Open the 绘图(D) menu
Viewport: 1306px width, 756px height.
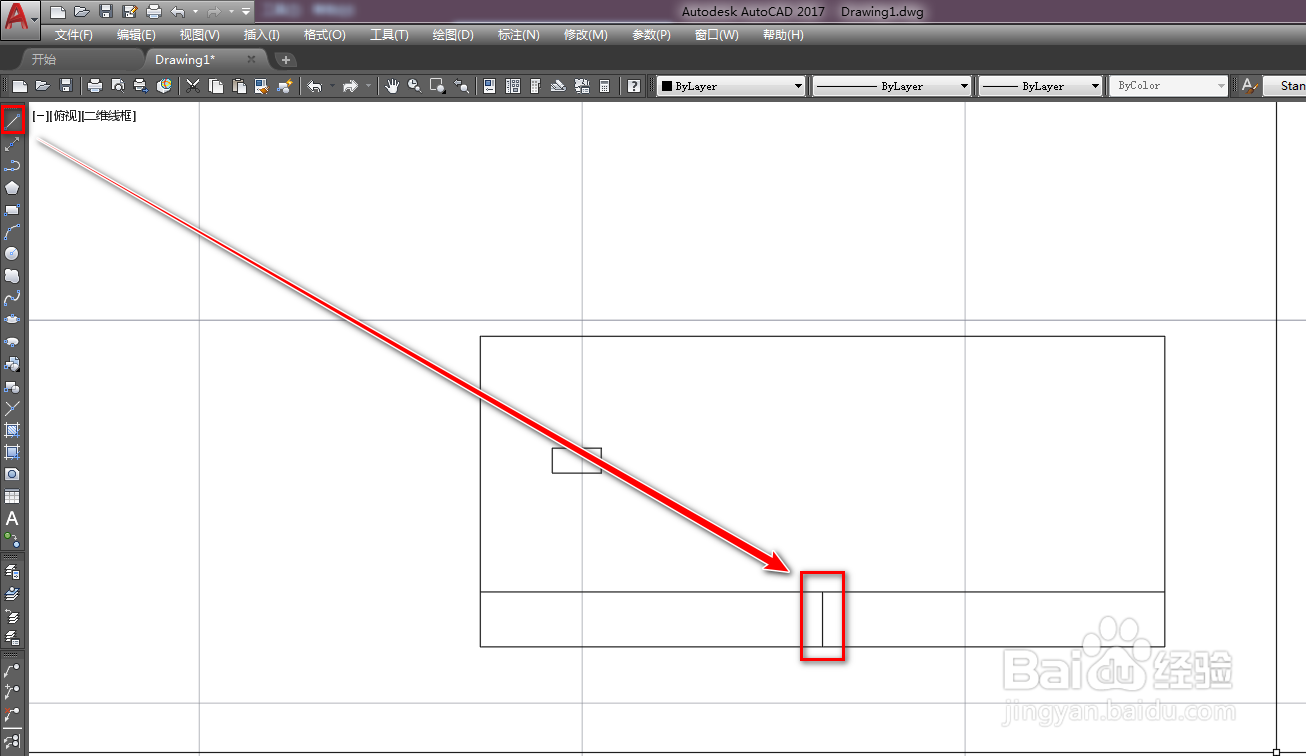453,35
